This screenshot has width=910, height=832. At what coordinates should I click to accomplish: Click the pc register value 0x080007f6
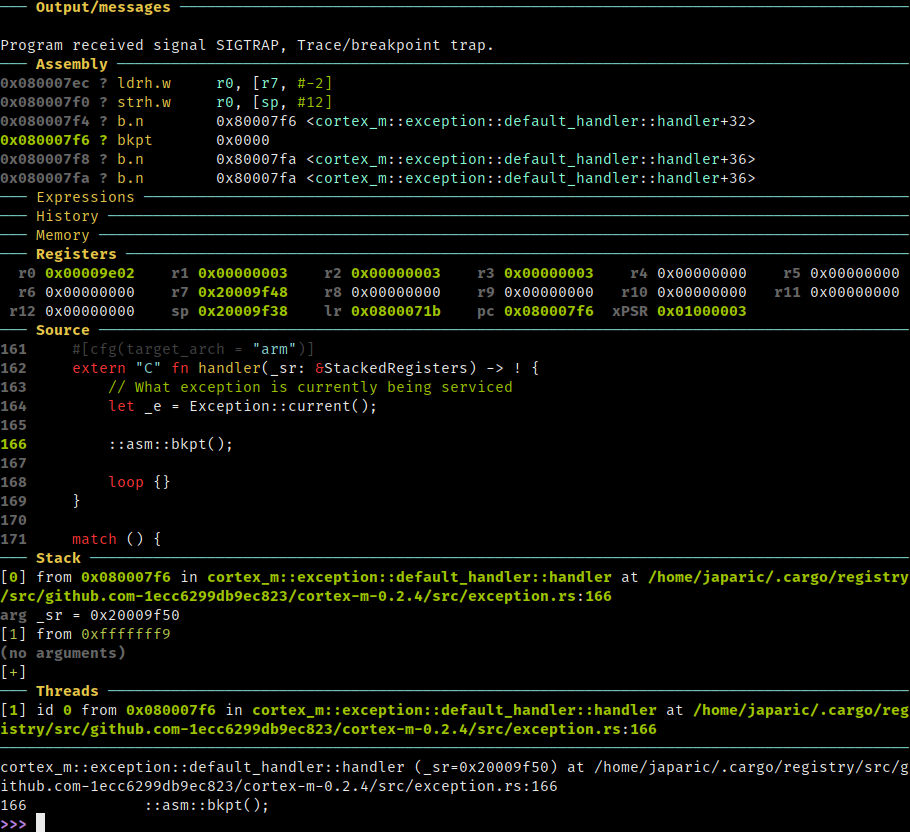[548, 312]
